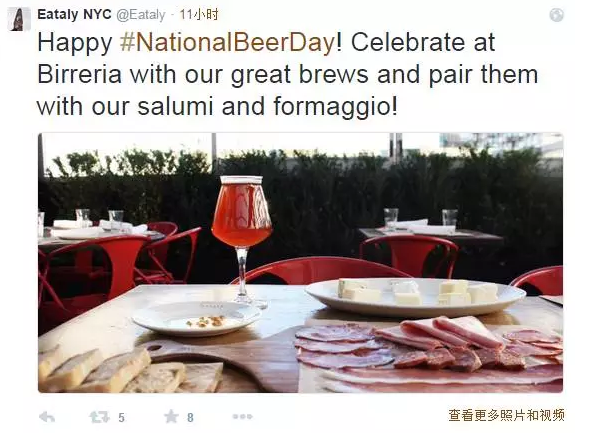Image resolution: width=603 pixels, height=433 pixels.
Task: Open the more options ellipsis icon
Action: pos(242,416)
